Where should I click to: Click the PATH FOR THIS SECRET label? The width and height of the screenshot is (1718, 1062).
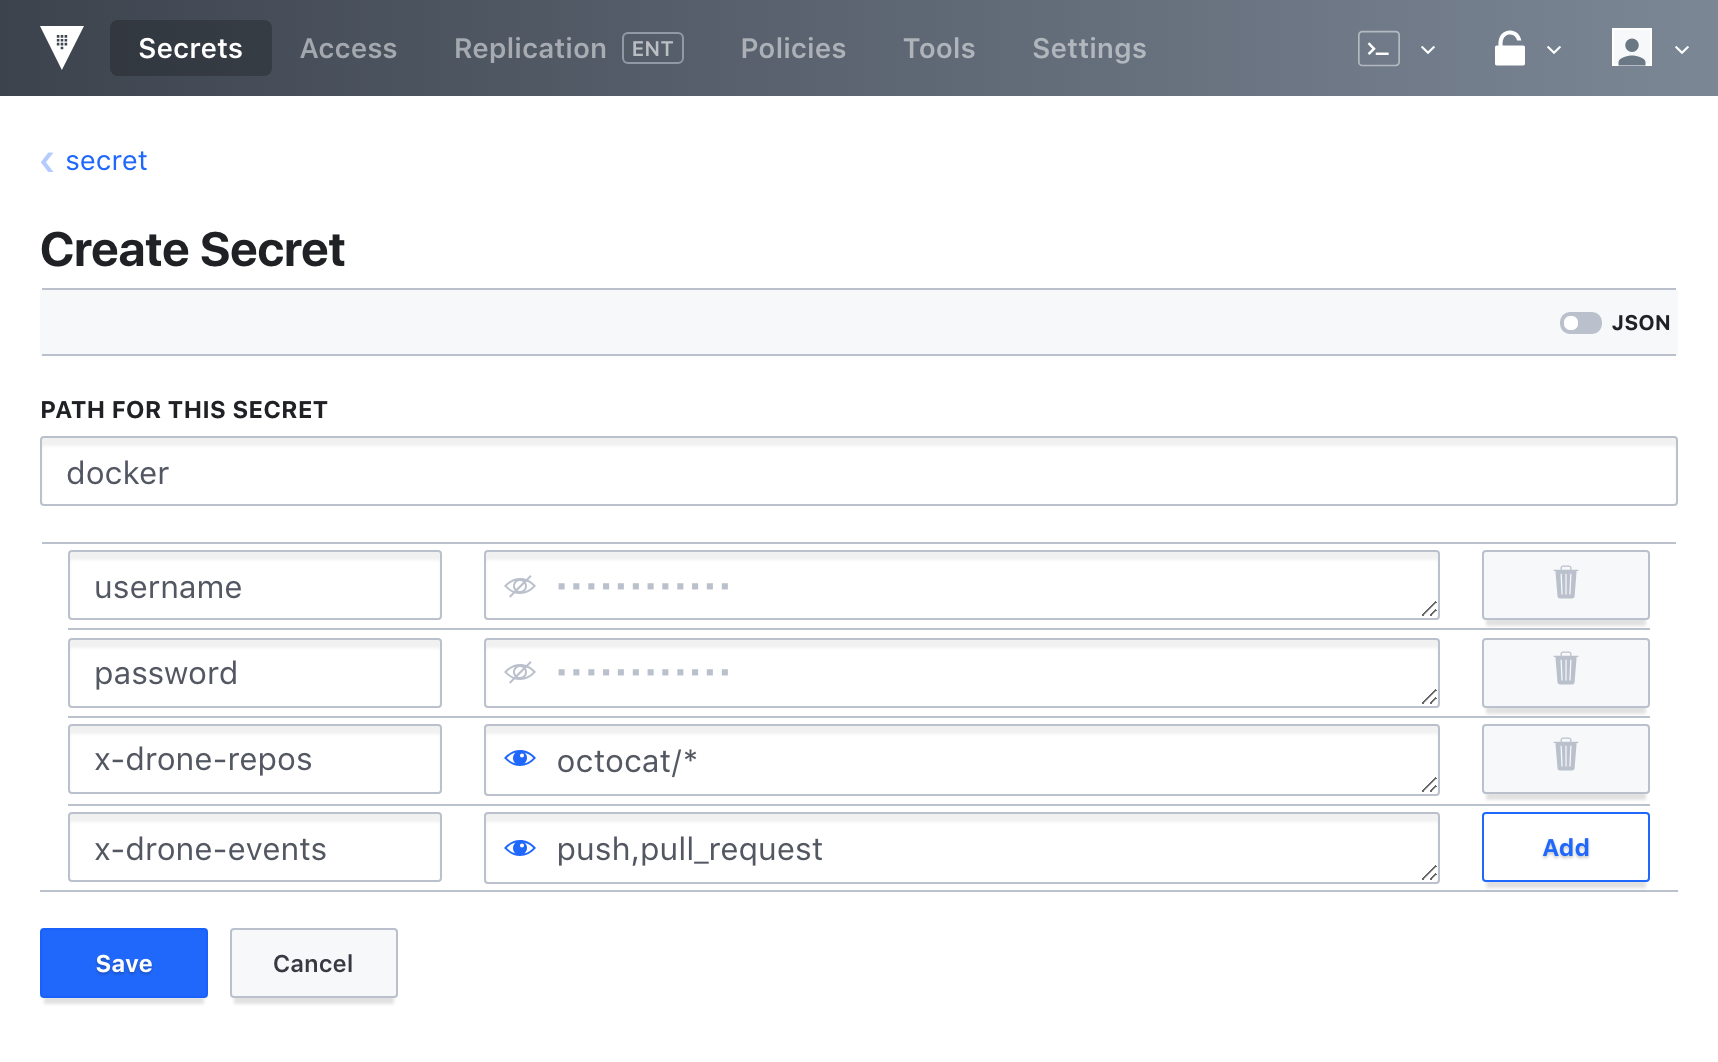click(x=184, y=410)
